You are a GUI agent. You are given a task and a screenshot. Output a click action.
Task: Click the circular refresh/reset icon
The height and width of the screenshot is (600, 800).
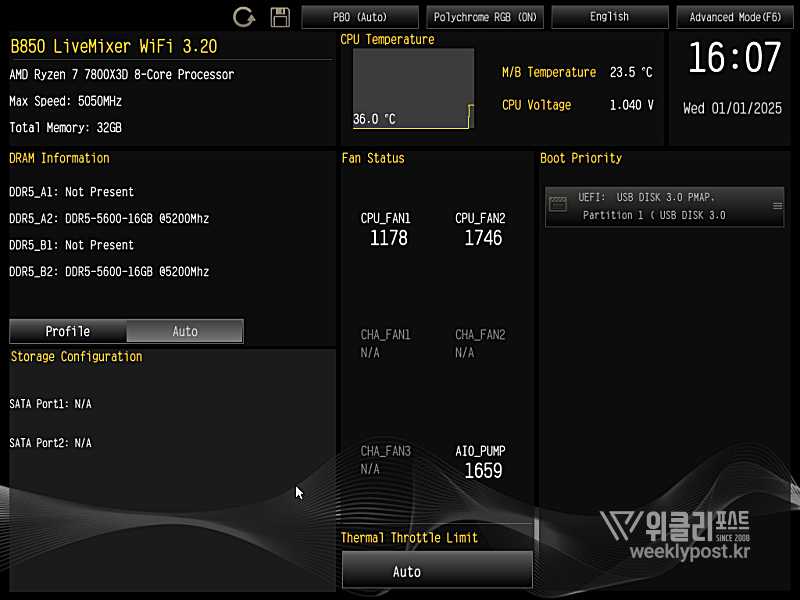pyautogui.click(x=244, y=17)
